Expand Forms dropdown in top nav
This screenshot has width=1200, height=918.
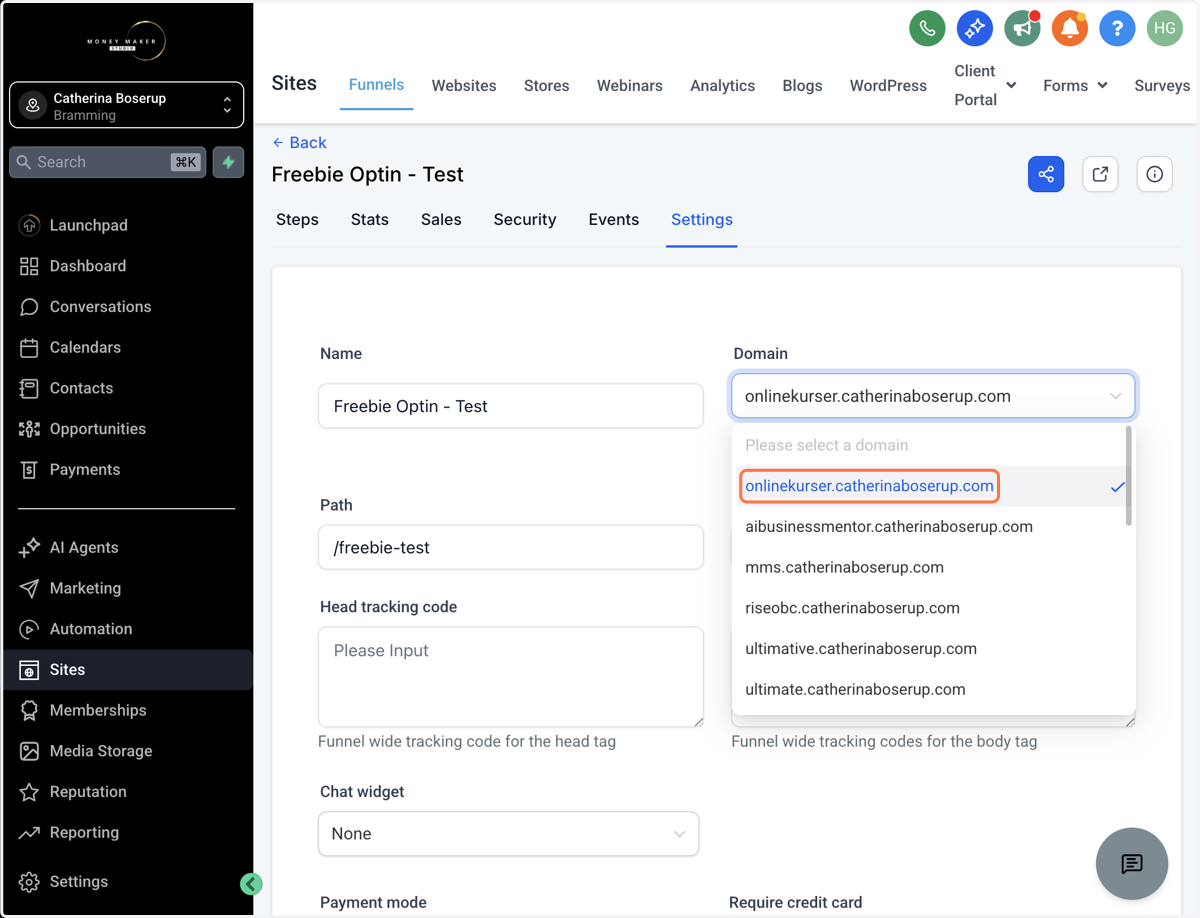point(1075,86)
